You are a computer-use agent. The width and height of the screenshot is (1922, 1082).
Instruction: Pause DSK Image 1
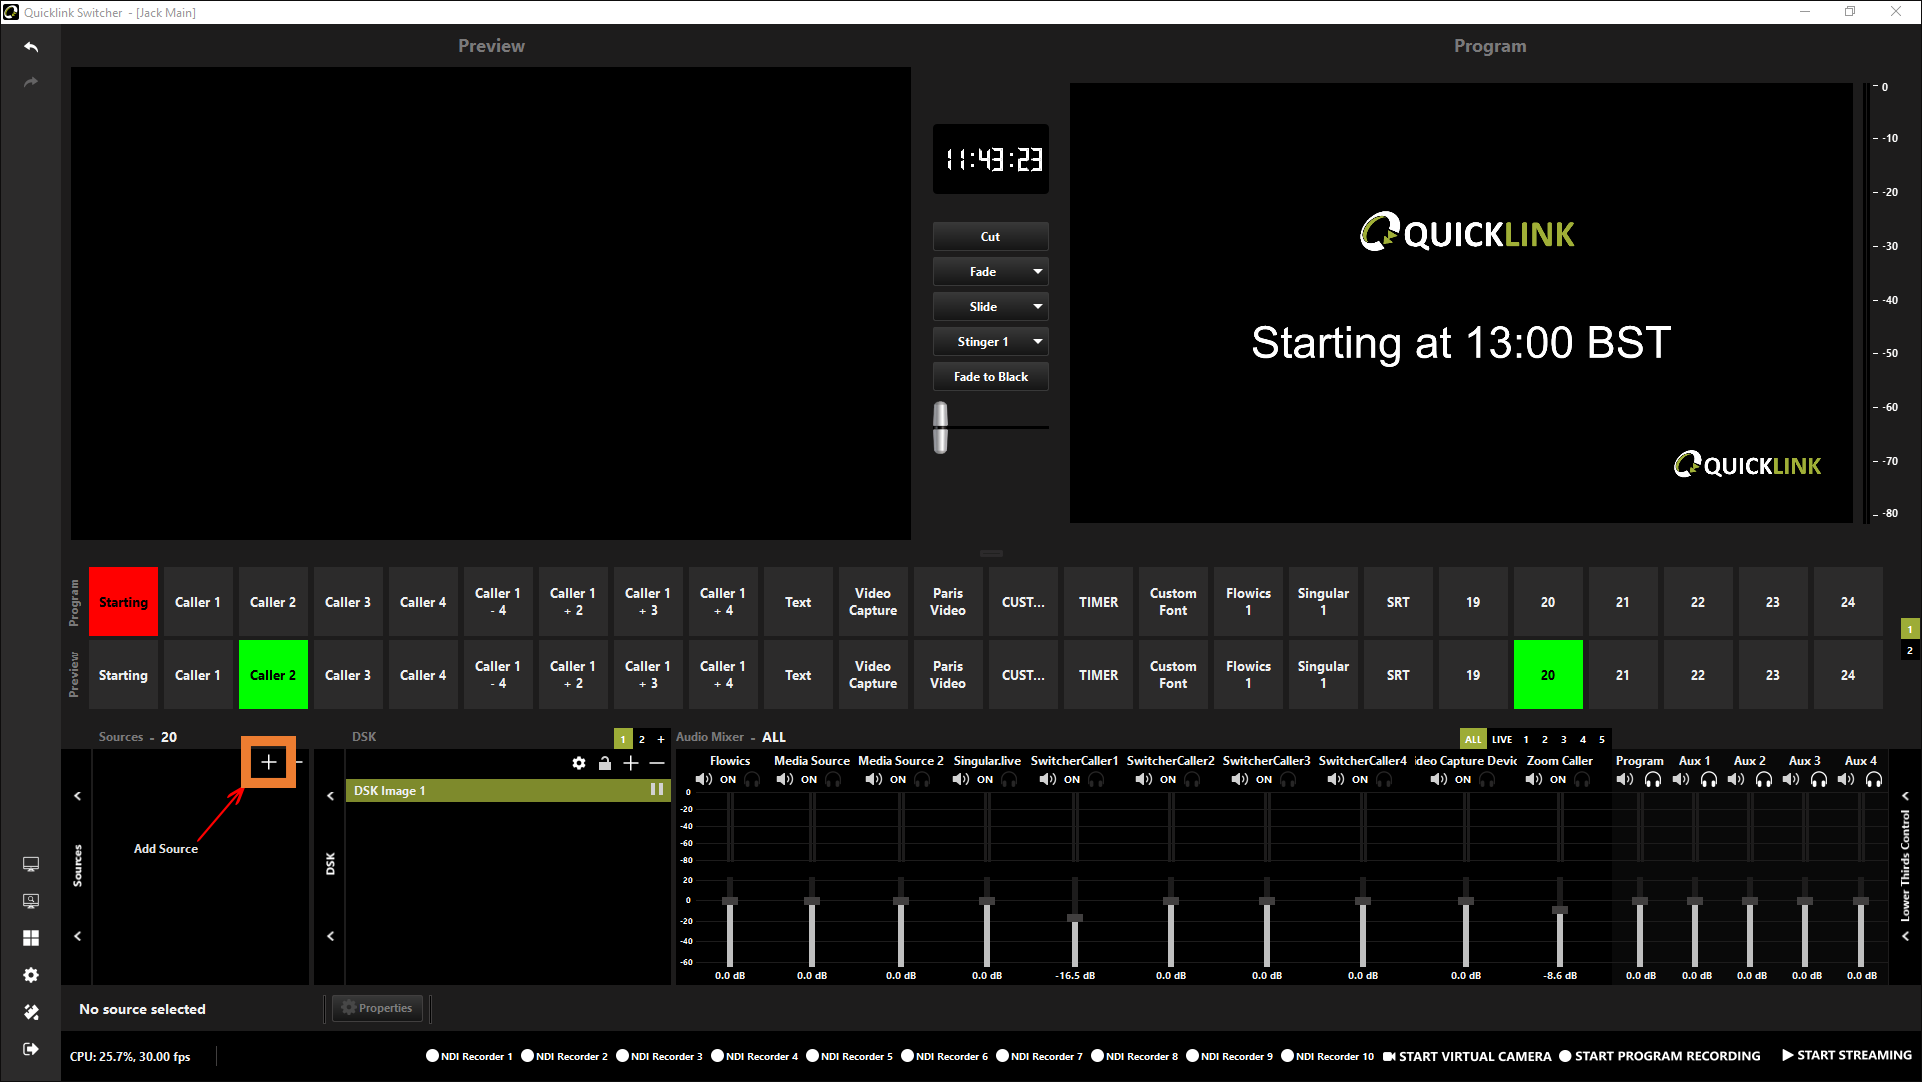click(x=657, y=790)
